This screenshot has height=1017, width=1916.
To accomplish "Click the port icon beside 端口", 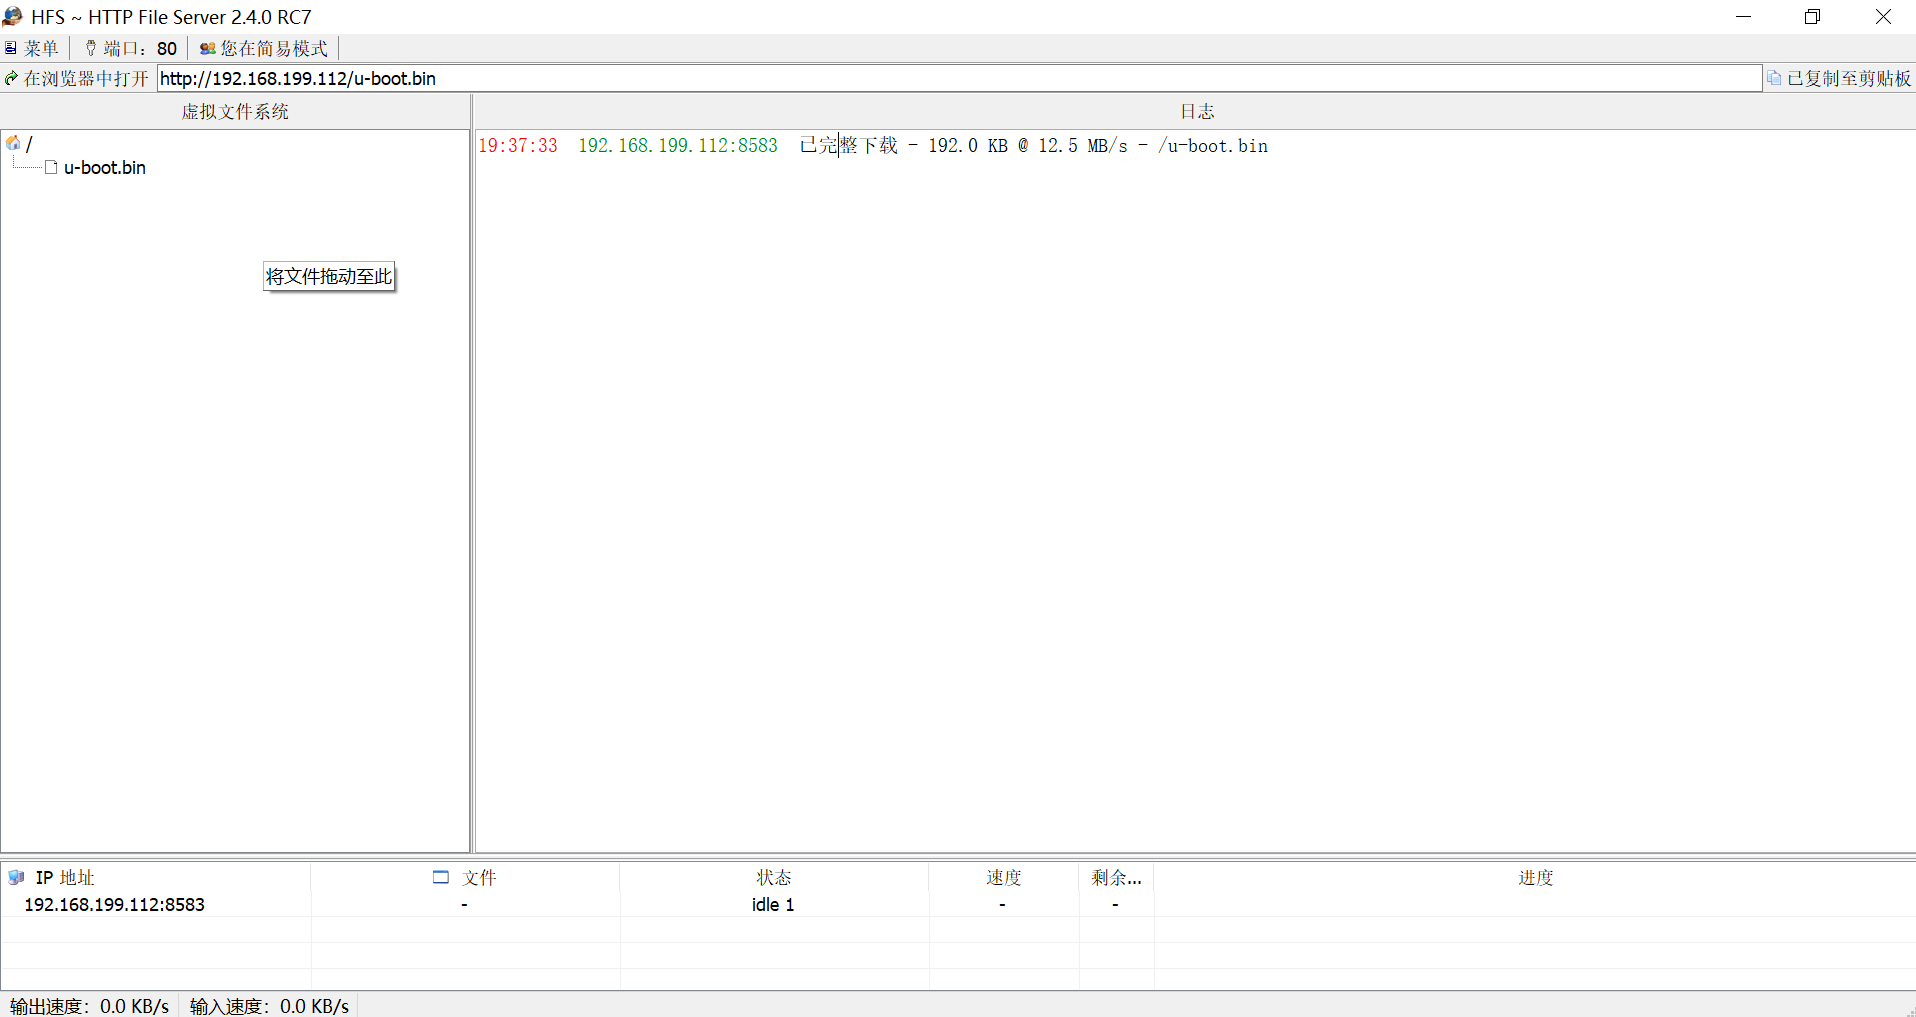I will (91, 48).
